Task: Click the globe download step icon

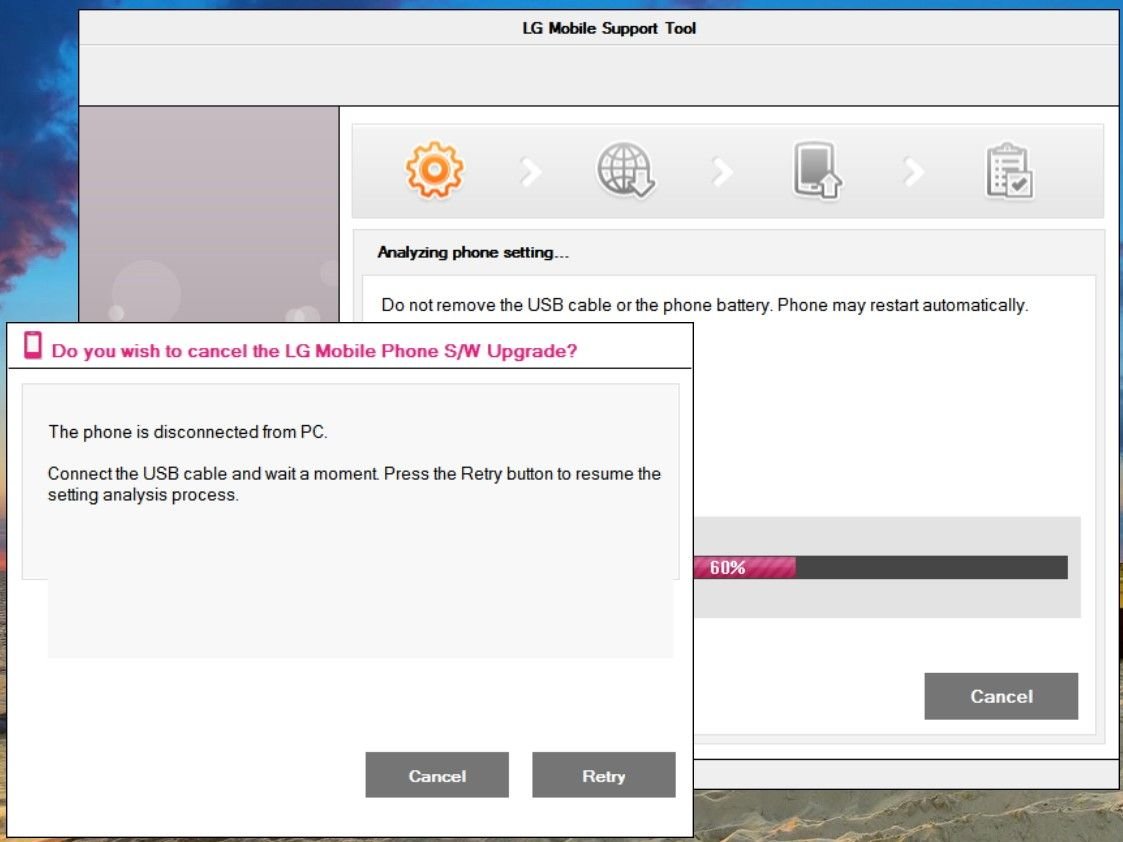Action: [625, 170]
